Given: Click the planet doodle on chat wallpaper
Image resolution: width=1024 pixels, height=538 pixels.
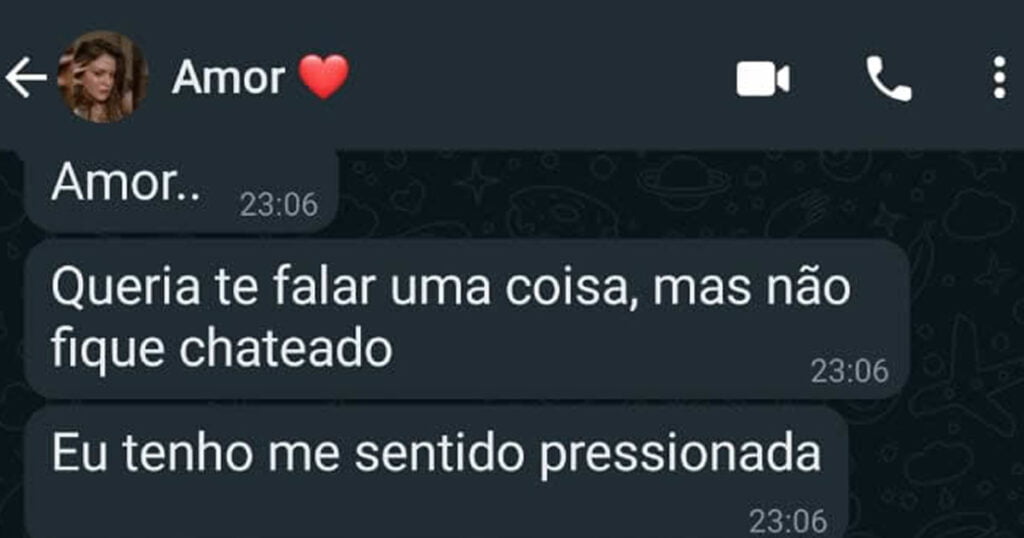Looking at the screenshot, I should (x=682, y=181).
